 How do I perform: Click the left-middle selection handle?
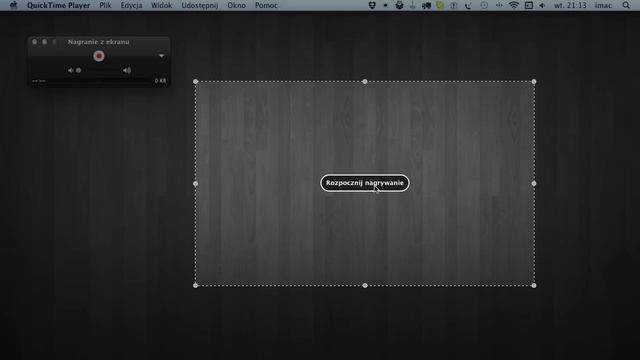coord(196,184)
